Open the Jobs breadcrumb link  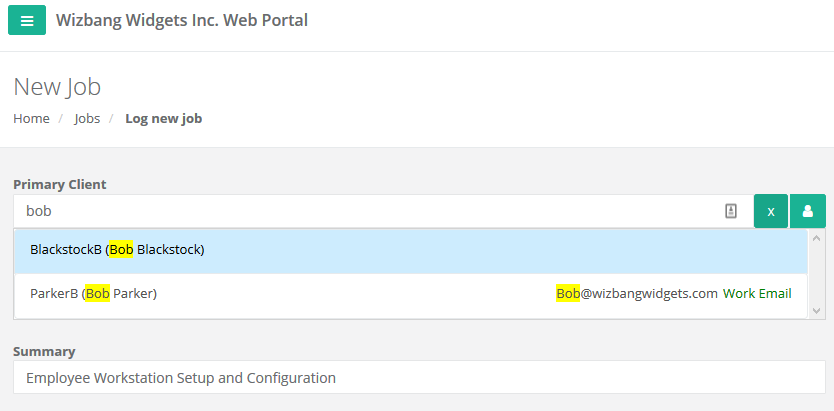click(87, 118)
